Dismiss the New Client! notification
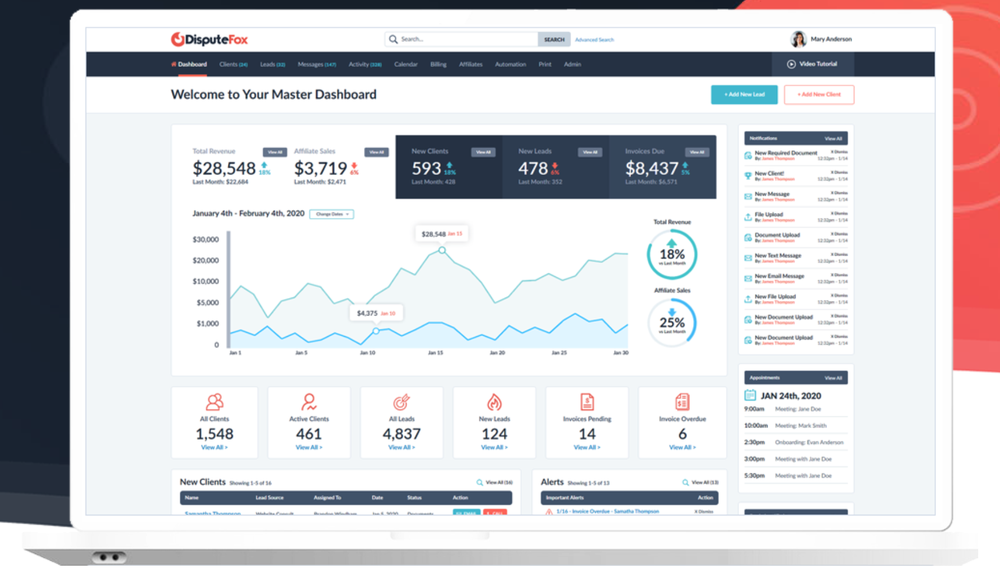Viewport: 1000px width, 584px height. point(839,173)
